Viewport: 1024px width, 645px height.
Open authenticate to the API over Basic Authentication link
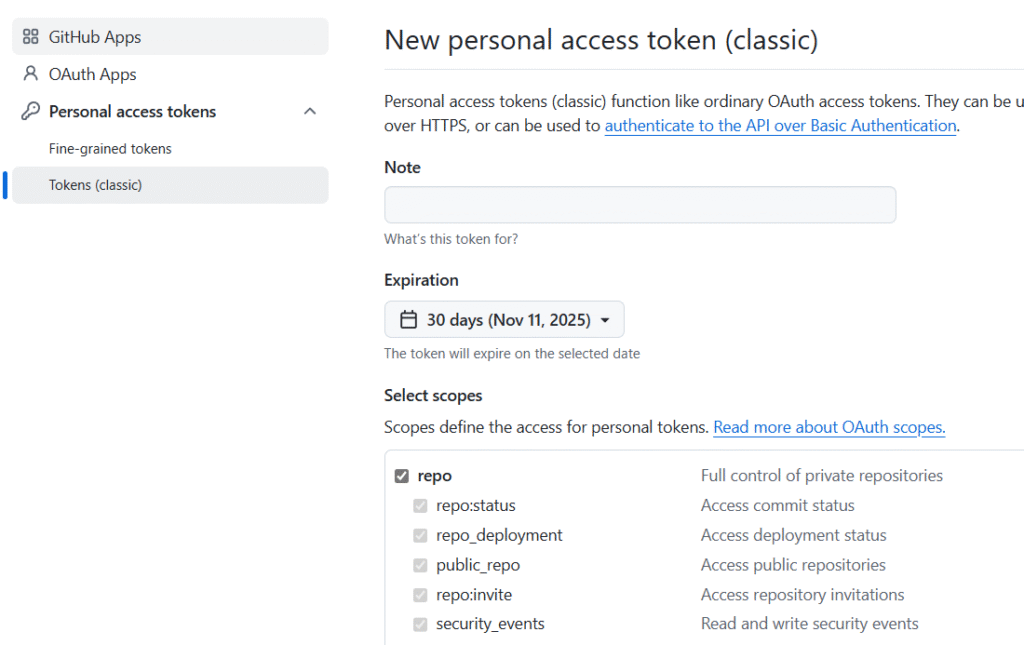click(780, 126)
